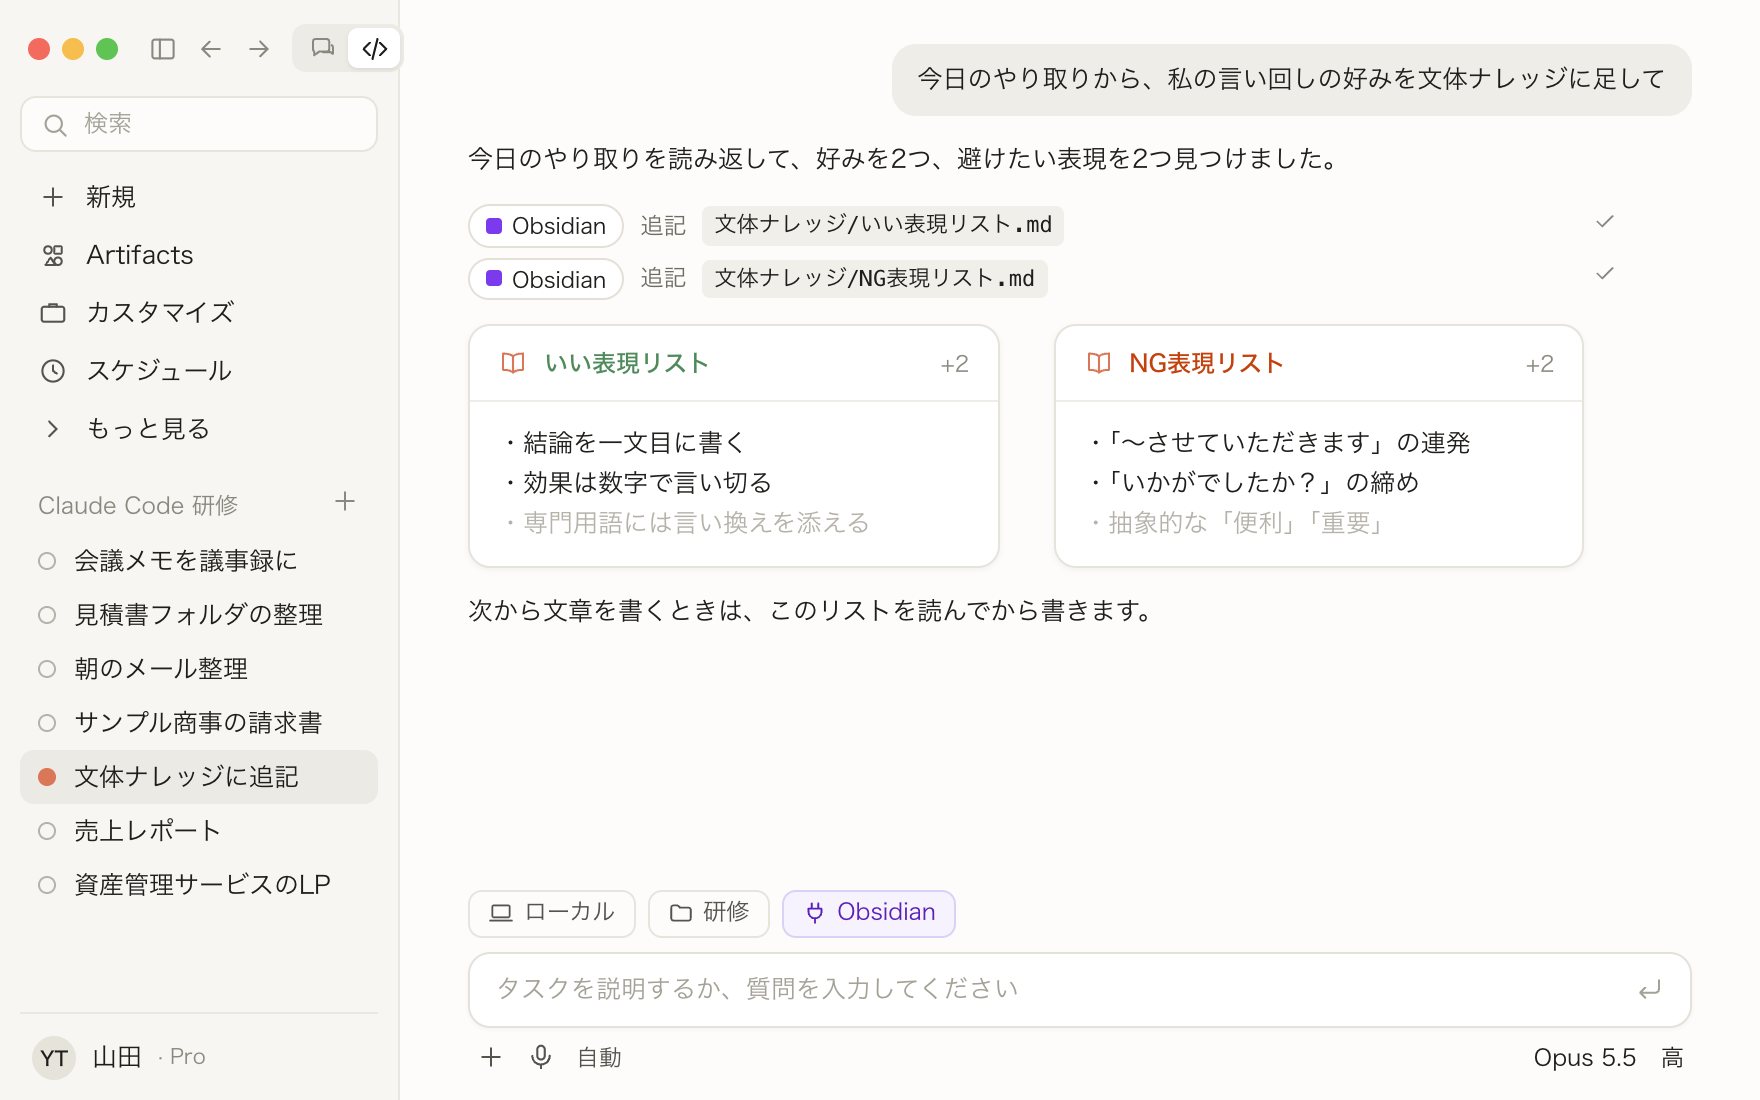The image size is (1760, 1100).
Task: Click the Obsidian chip for いい表現リスト.md
Action: point(546,226)
